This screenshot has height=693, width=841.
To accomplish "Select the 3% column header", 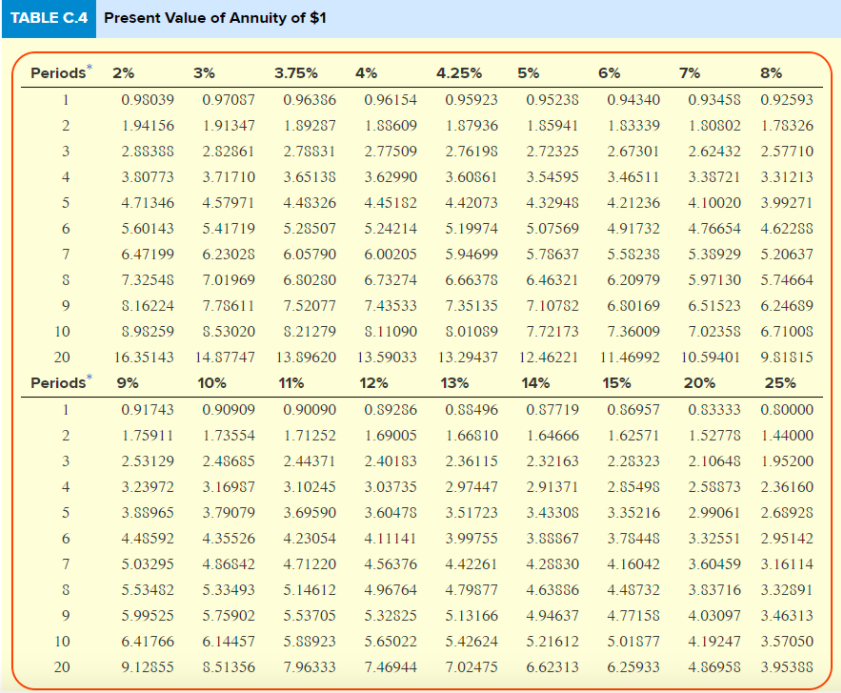I will 204,73.
